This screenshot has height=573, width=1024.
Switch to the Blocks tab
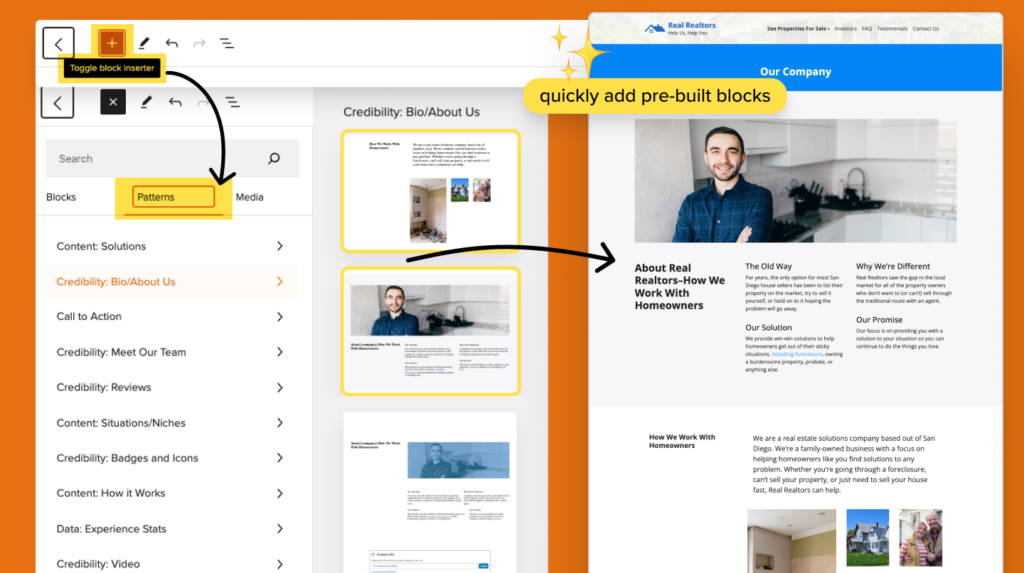point(61,197)
